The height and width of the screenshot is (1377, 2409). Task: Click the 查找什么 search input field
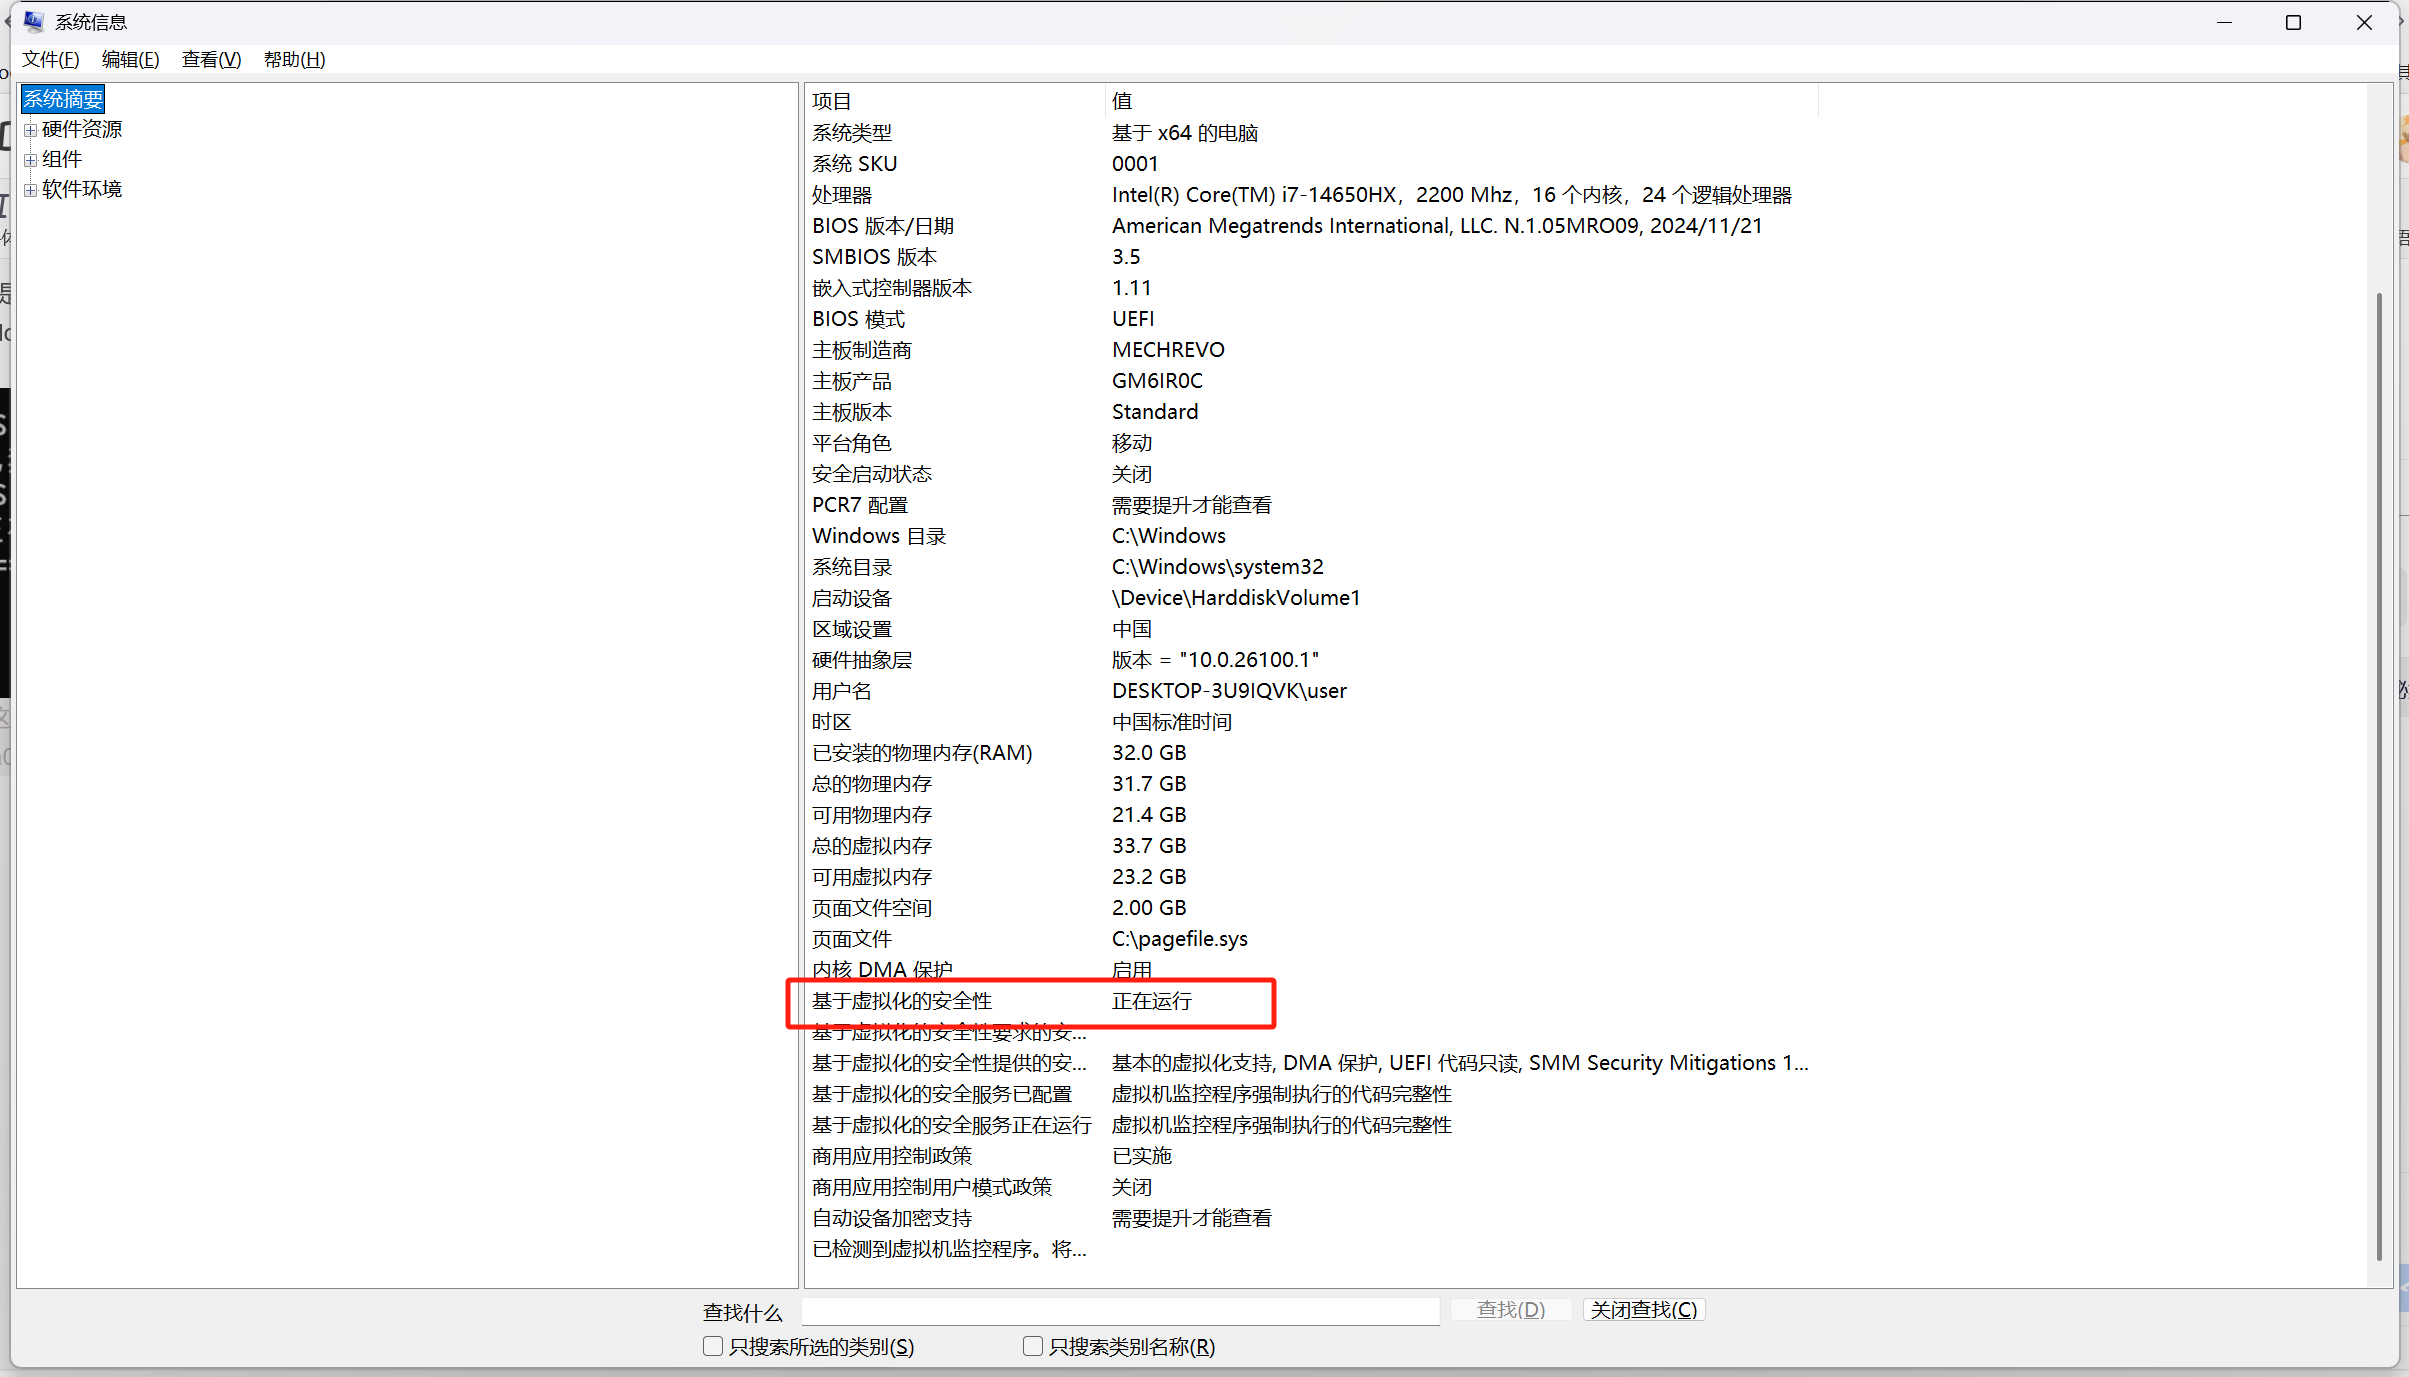(1120, 1311)
